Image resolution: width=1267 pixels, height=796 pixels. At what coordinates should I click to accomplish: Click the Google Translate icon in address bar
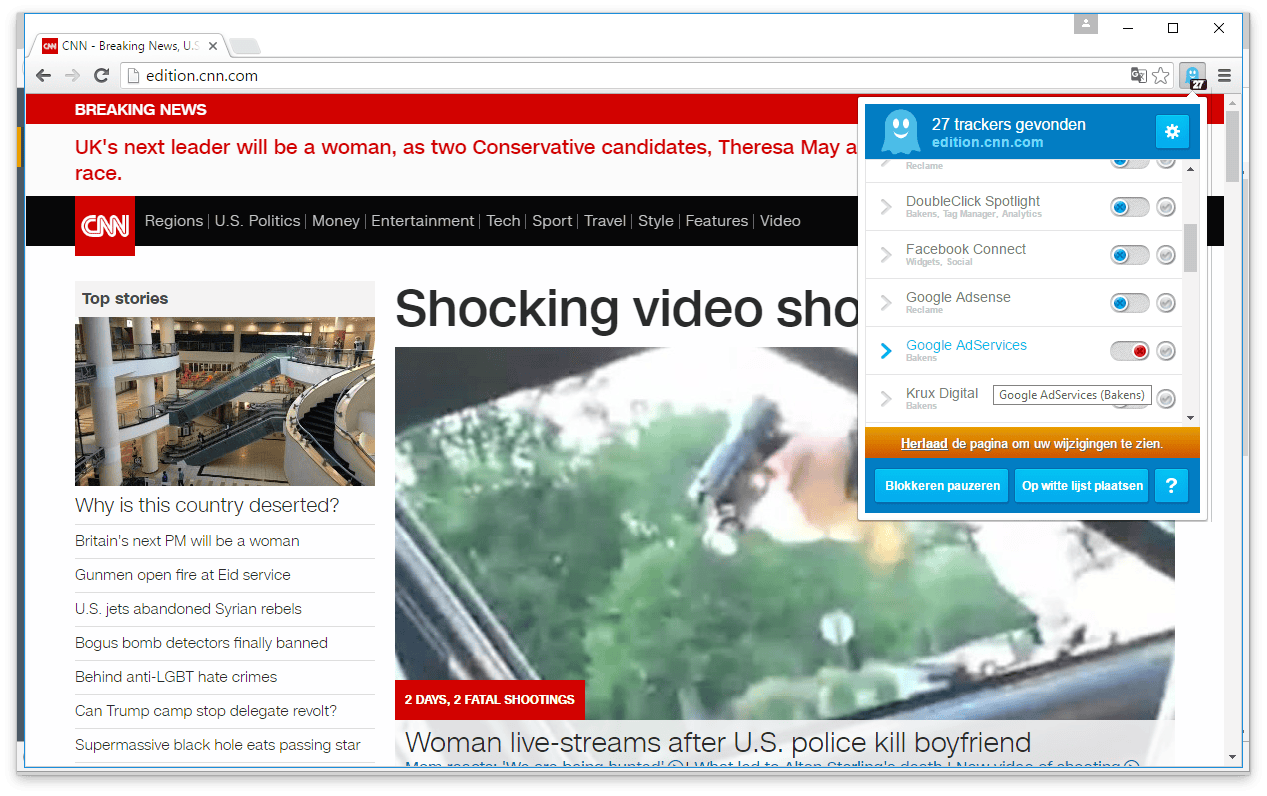[1138, 76]
